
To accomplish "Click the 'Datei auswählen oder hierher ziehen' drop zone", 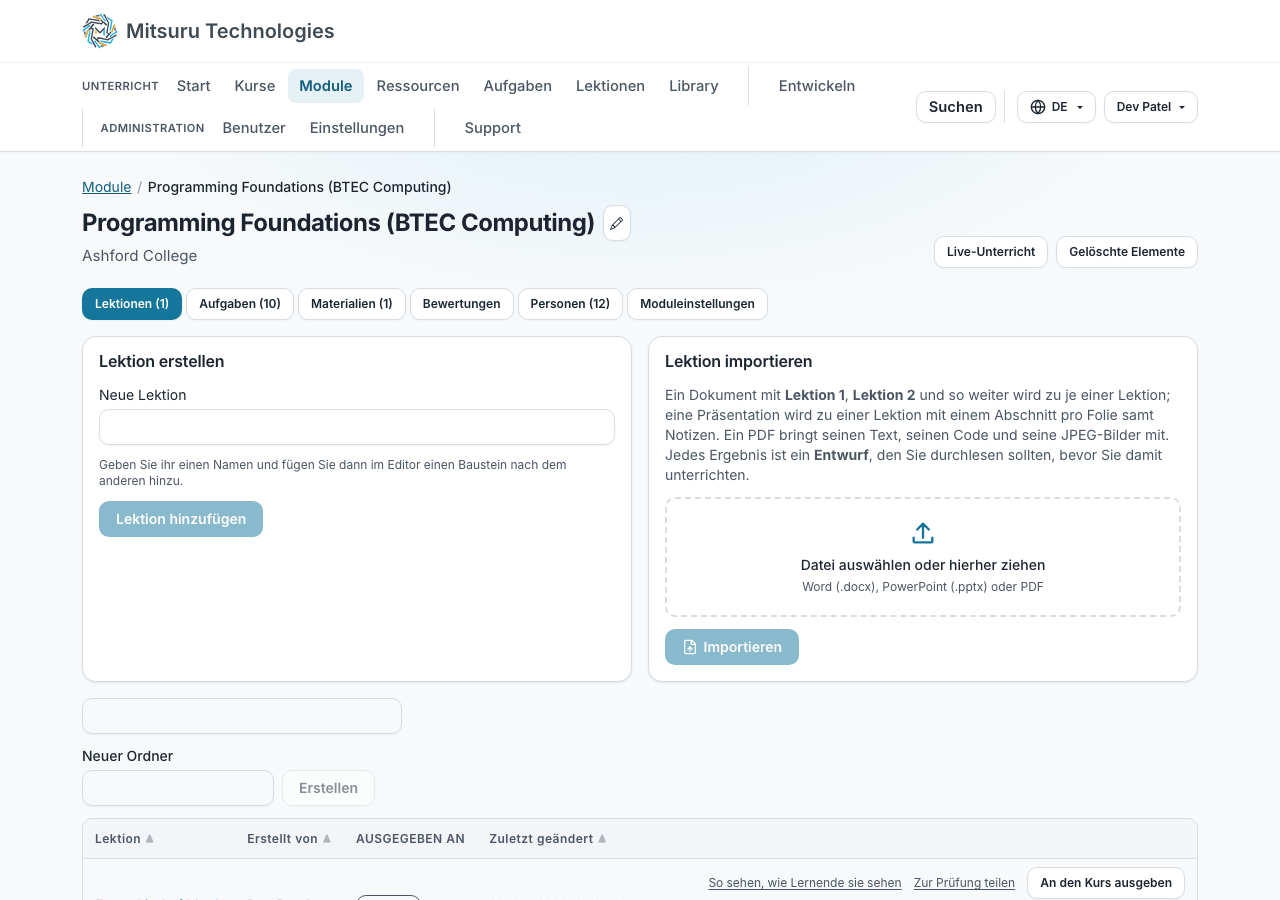I will tap(923, 557).
